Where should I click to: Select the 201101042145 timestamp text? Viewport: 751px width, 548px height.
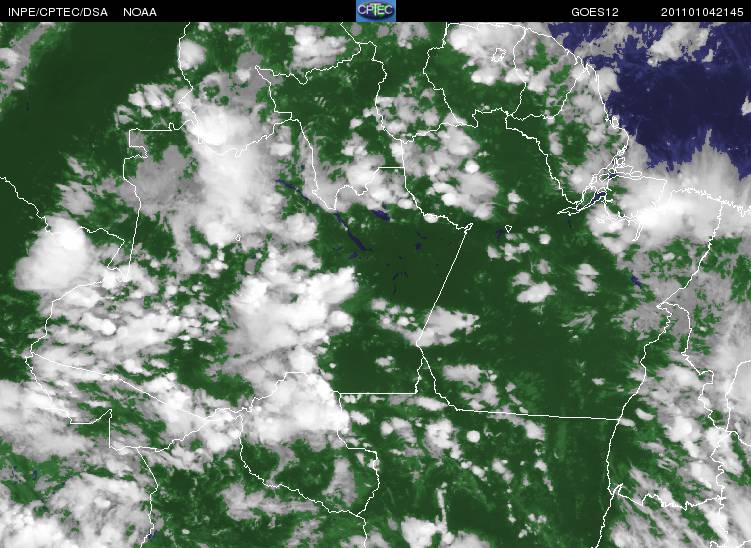[702, 12]
